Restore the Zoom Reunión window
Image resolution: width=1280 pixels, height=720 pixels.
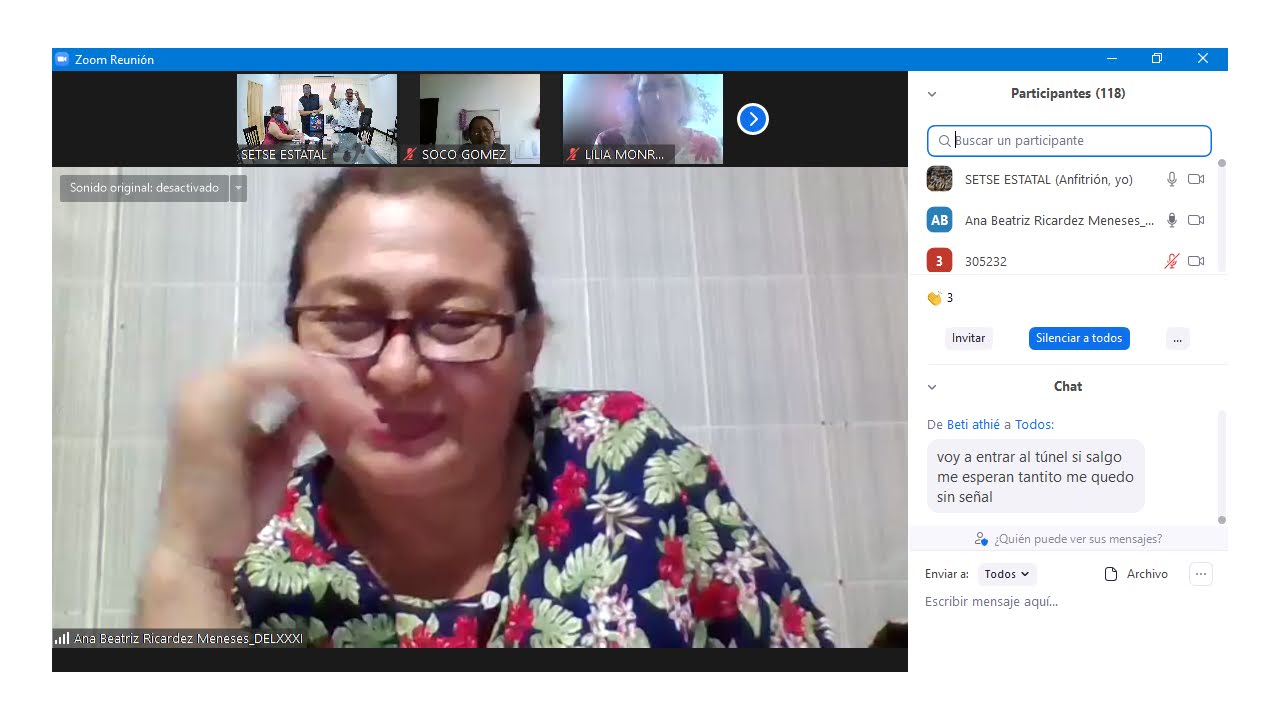click(1157, 59)
